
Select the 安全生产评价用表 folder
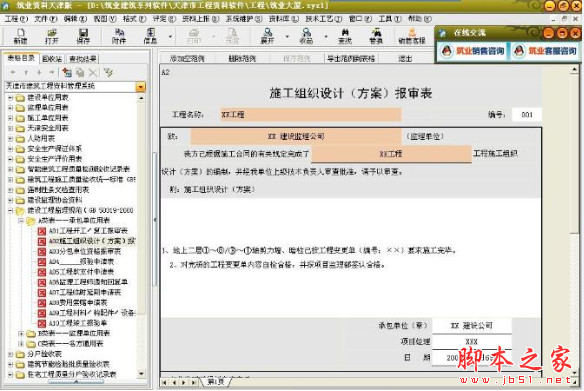tap(54, 159)
